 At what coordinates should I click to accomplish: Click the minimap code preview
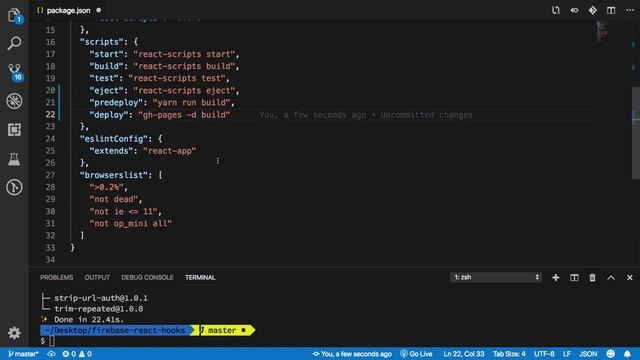[602, 31]
